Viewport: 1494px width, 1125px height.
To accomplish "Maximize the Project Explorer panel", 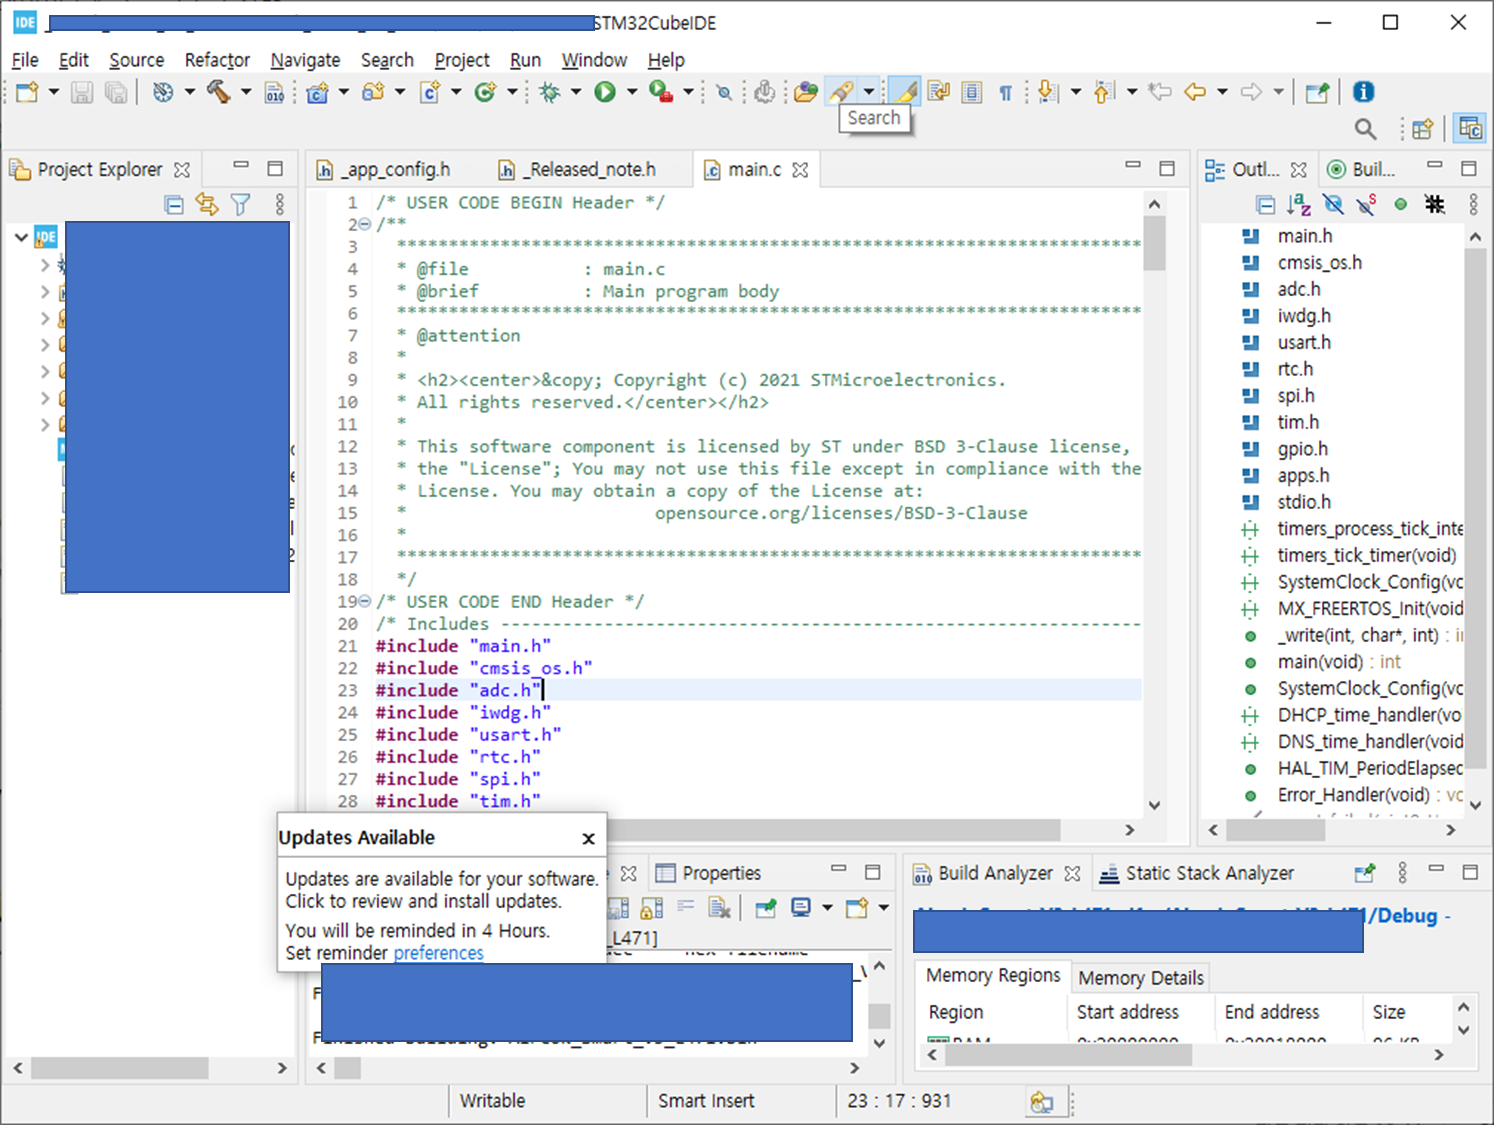I will 275,169.
